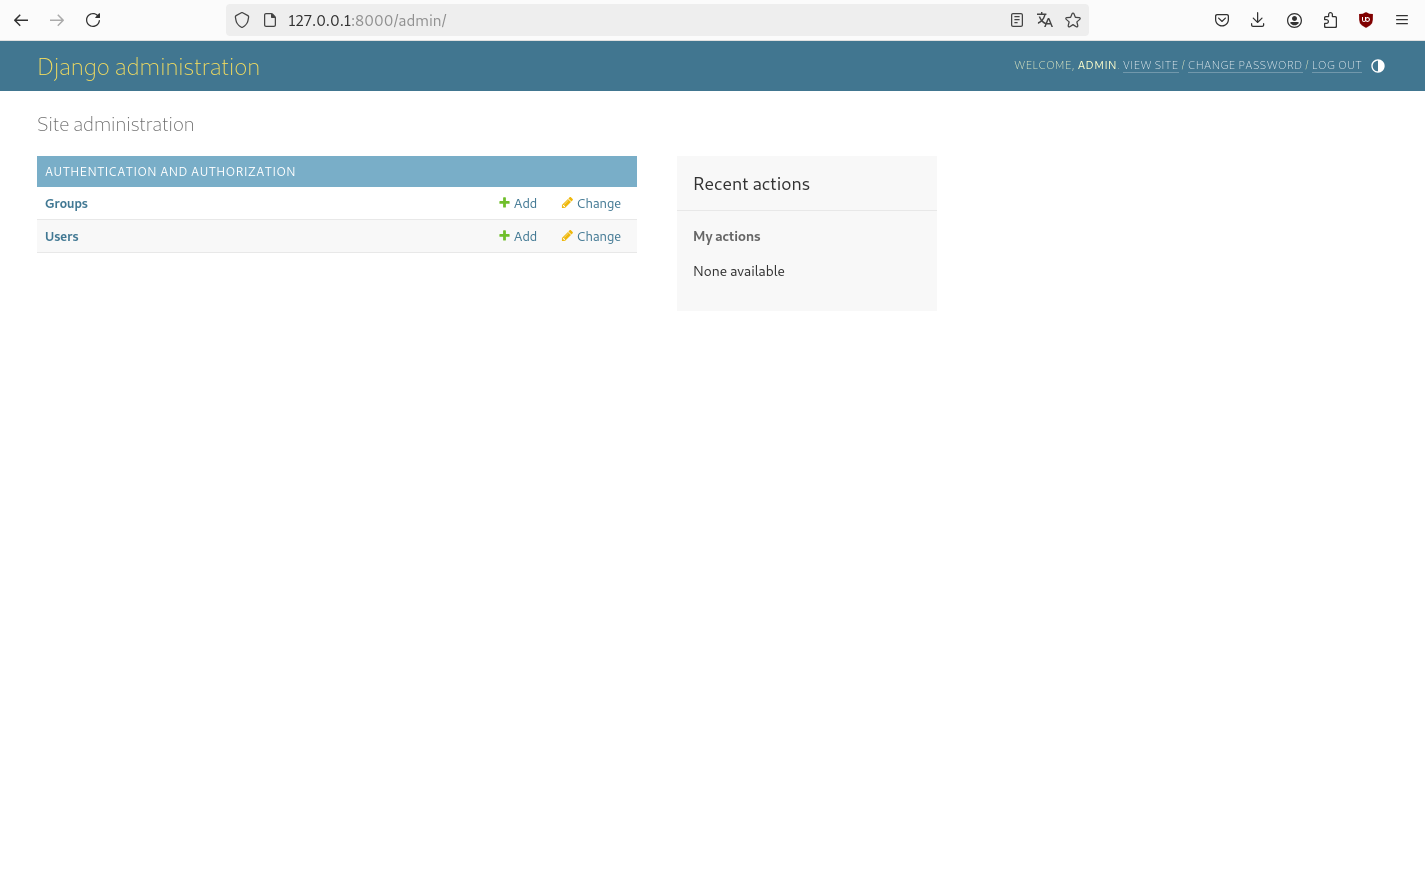The width and height of the screenshot is (1425, 888).
Task: Click Add next to Users
Action: point(518,236)
